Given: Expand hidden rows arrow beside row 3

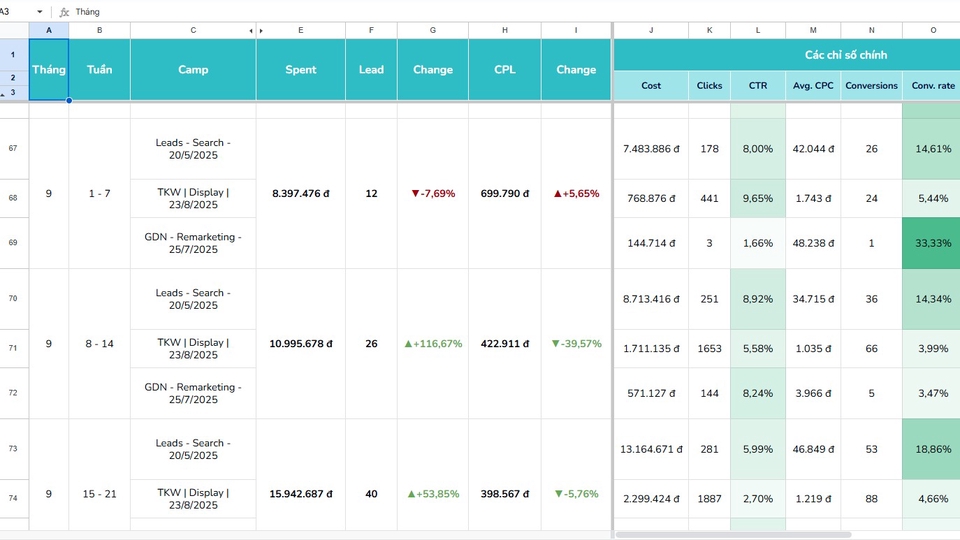Looking at the screenshot, I should click(3, 93).
